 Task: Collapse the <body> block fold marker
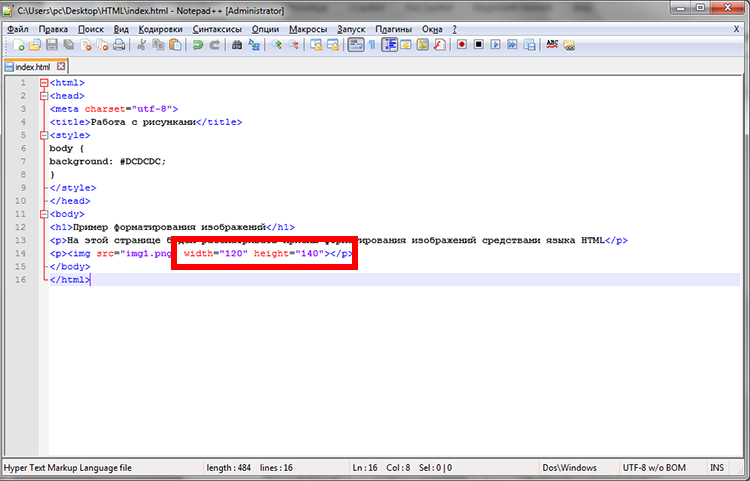point(43,214)
